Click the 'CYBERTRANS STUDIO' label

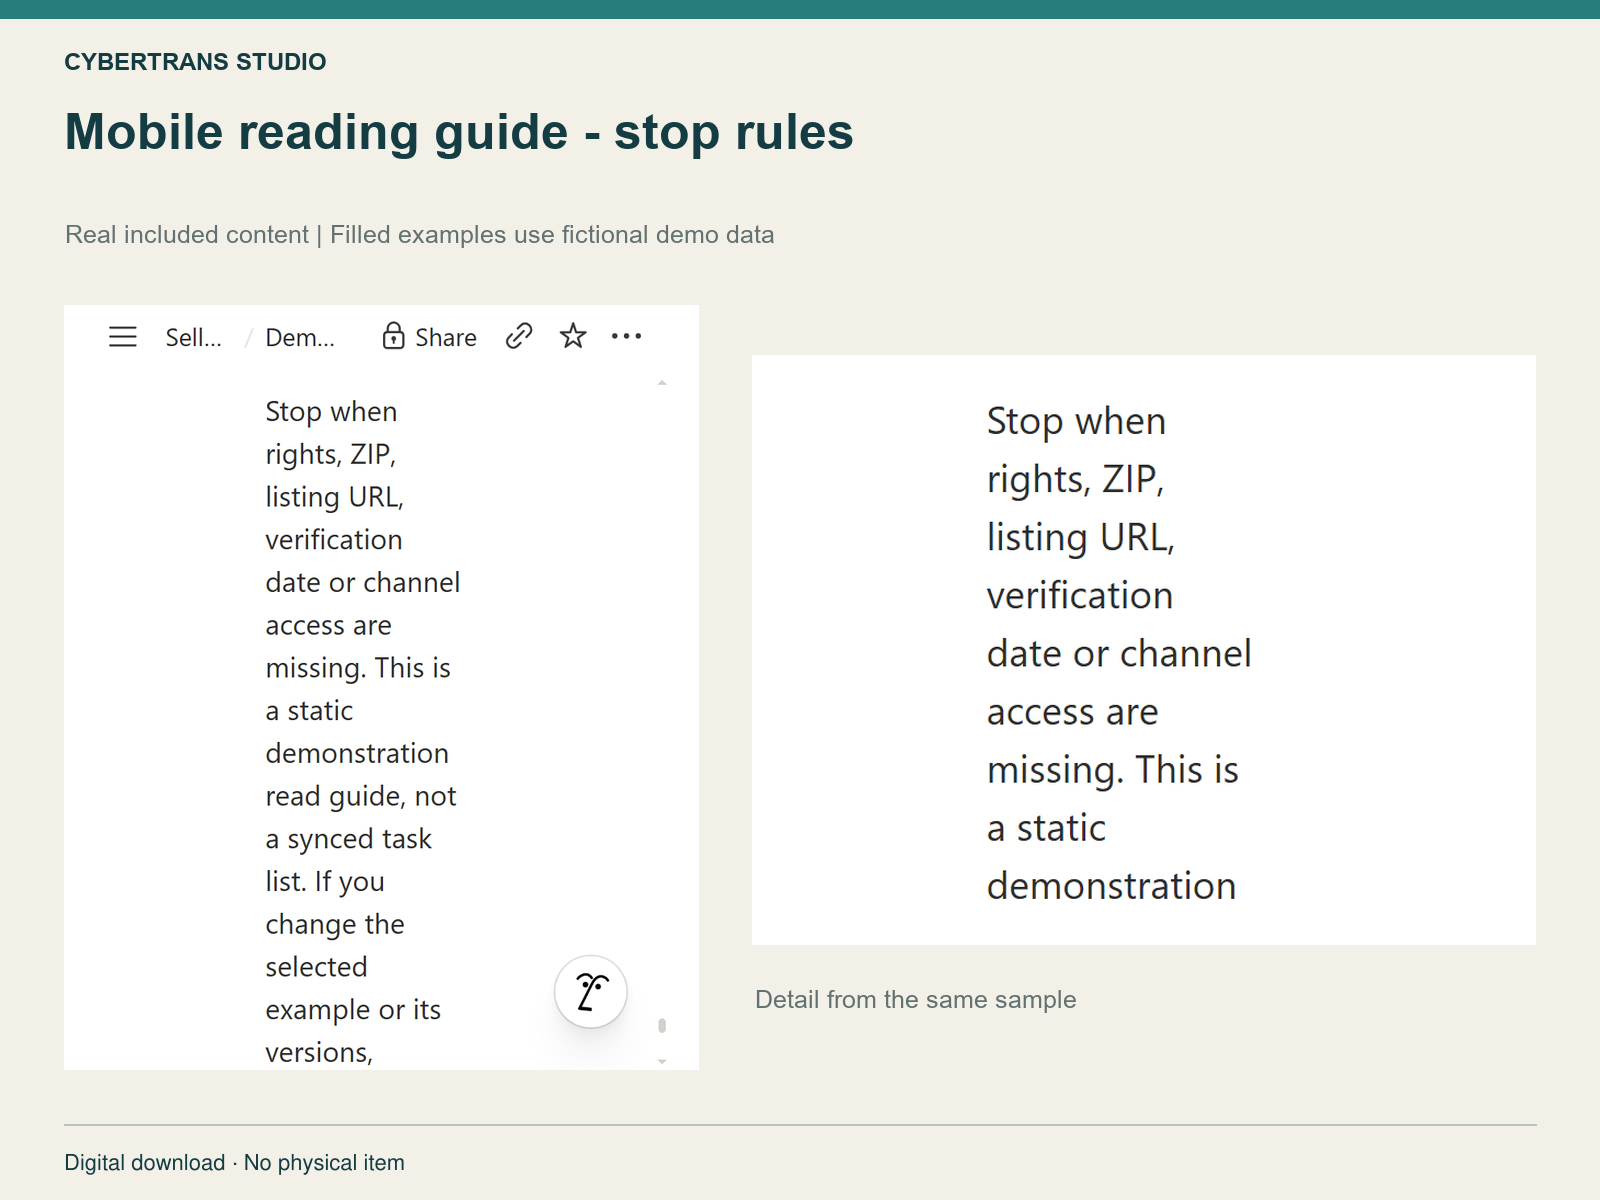pyautogui.click(x=195, y=62)
